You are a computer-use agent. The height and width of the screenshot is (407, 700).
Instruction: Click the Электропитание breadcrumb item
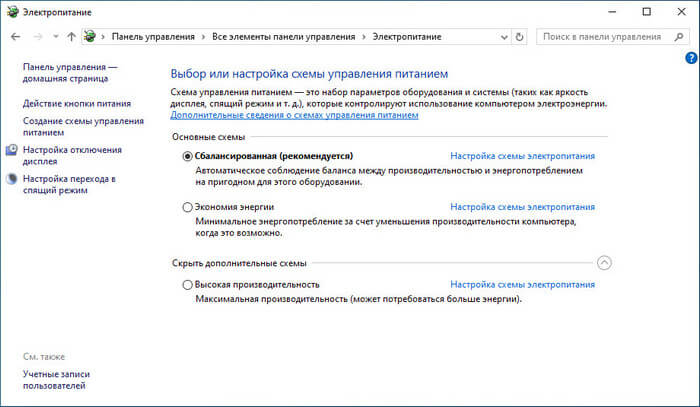point(407,37)
